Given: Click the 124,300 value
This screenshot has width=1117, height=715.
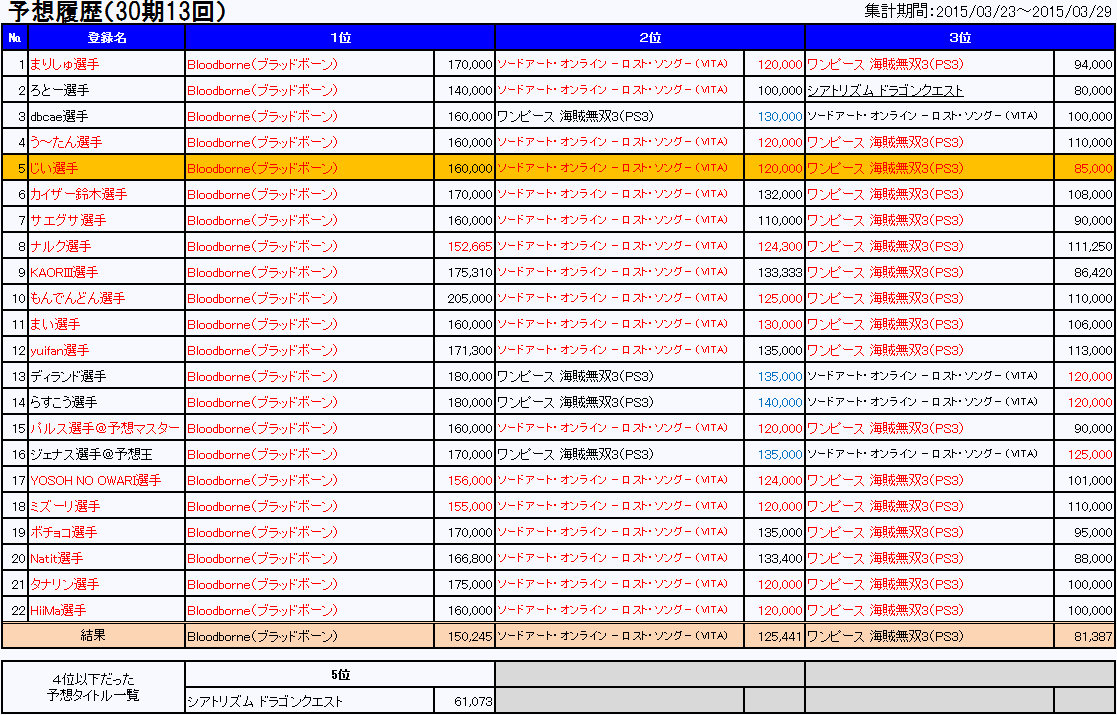Looking at the screenshot, I should [x=780, y=246].
